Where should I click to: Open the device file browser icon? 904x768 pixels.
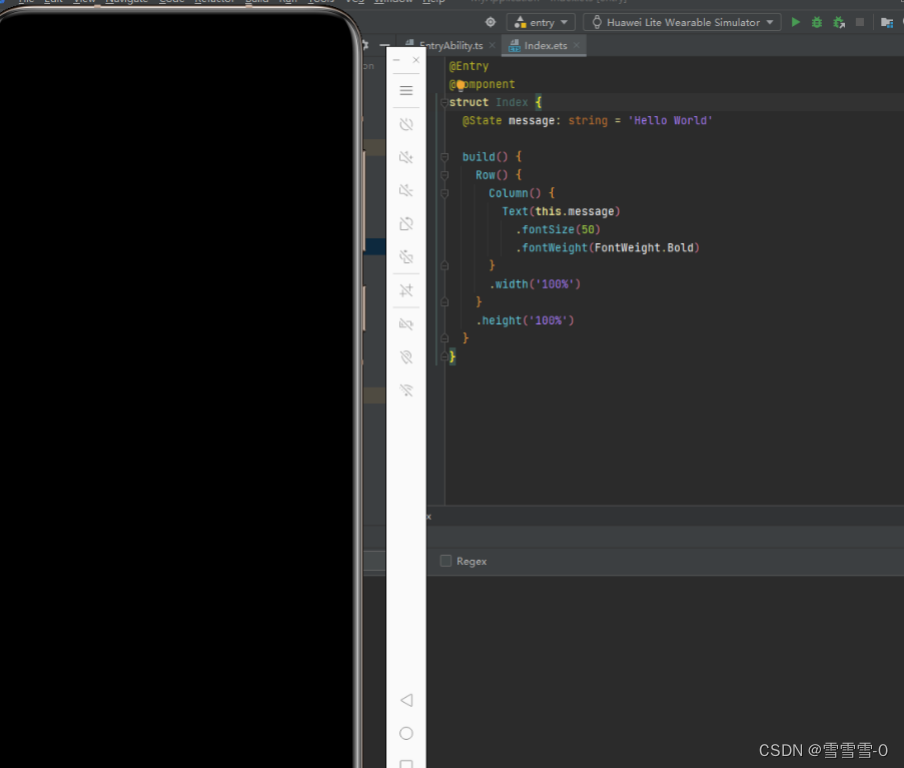(x=887, y=22)
